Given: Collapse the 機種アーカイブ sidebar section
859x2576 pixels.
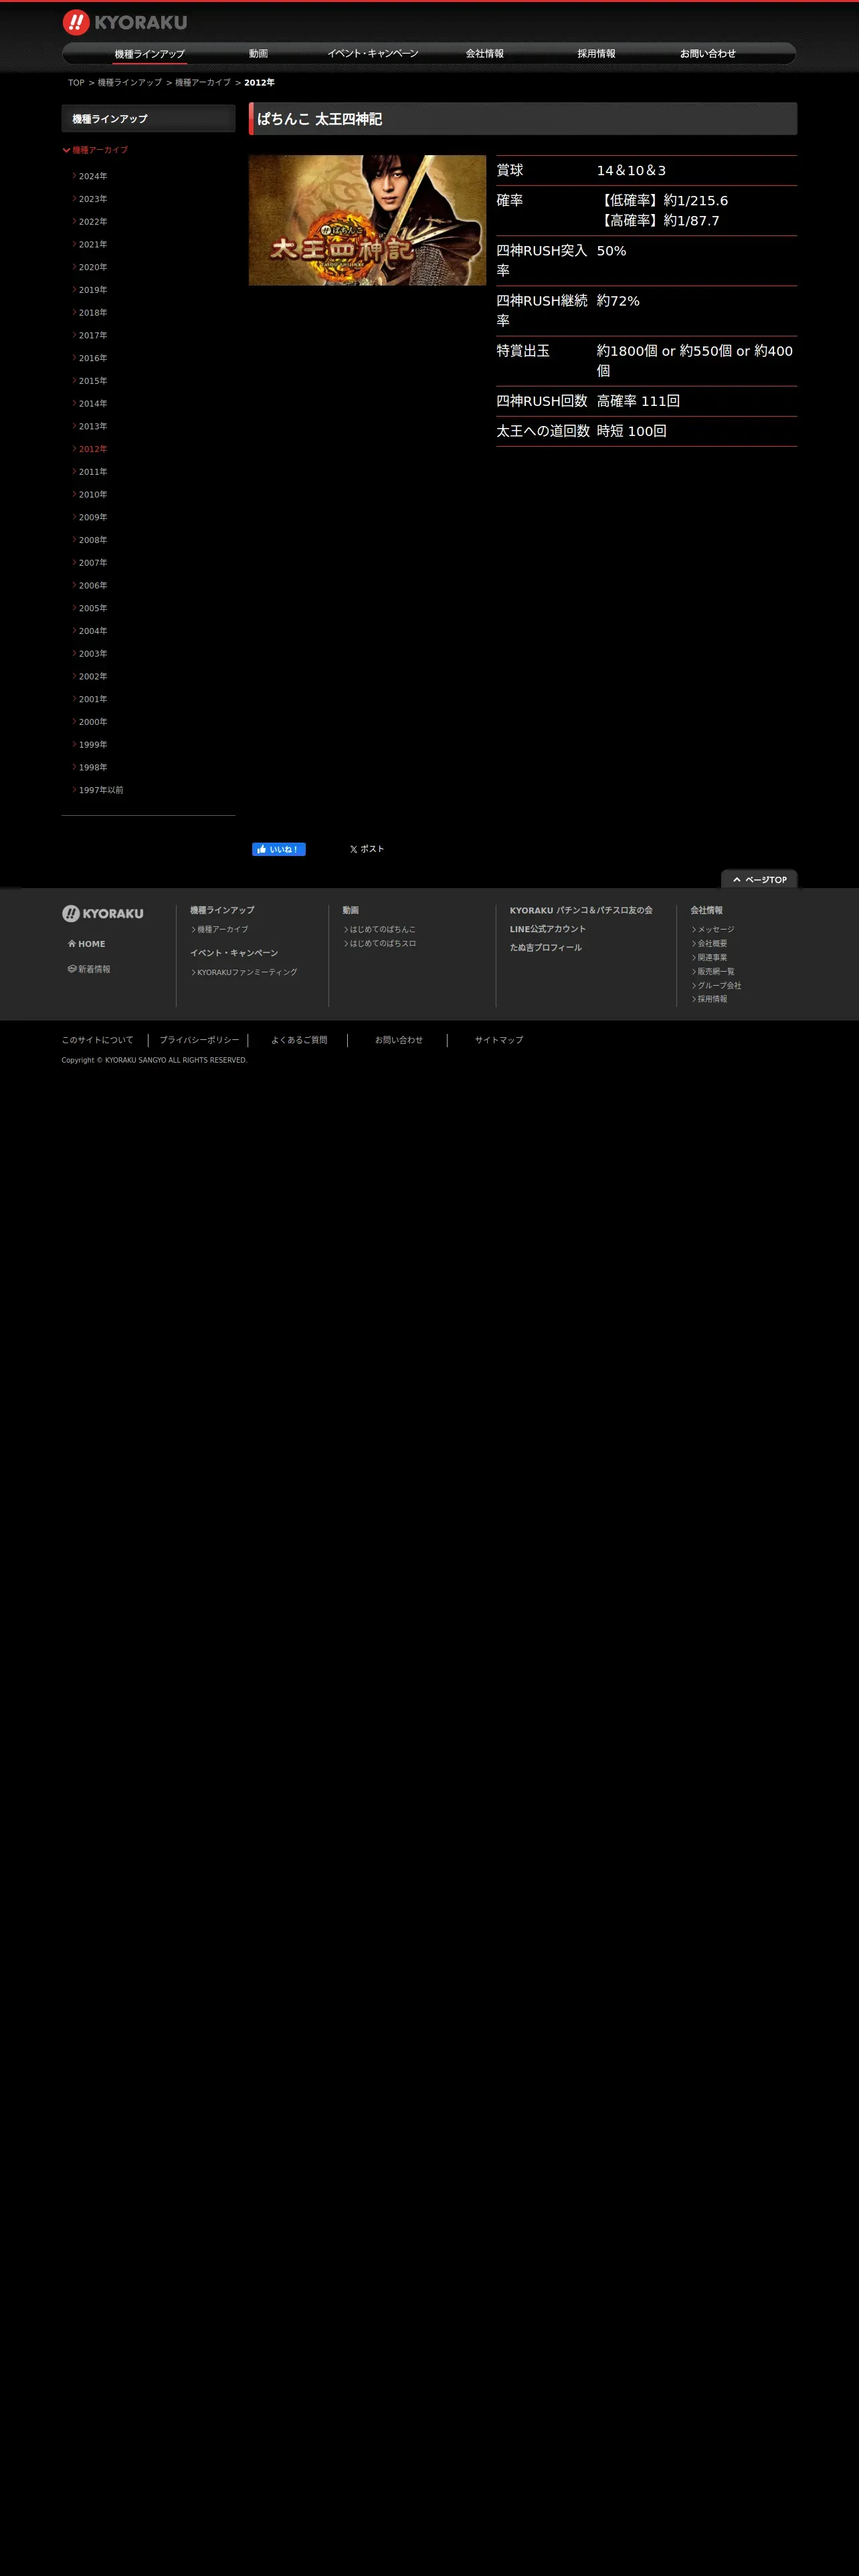Looking at the screenshot, I should pos(95,150).
